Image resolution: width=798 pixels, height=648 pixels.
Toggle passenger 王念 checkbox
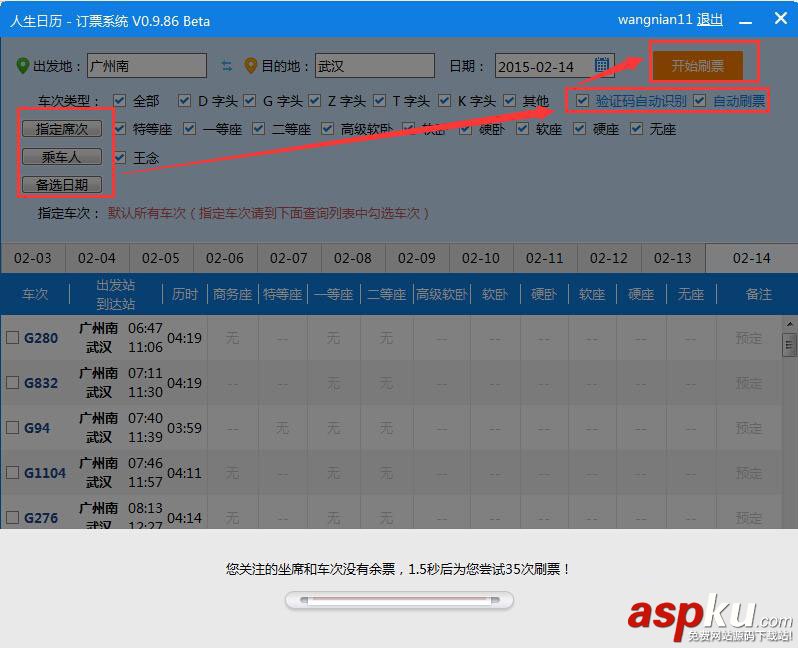tap(120, 157)
